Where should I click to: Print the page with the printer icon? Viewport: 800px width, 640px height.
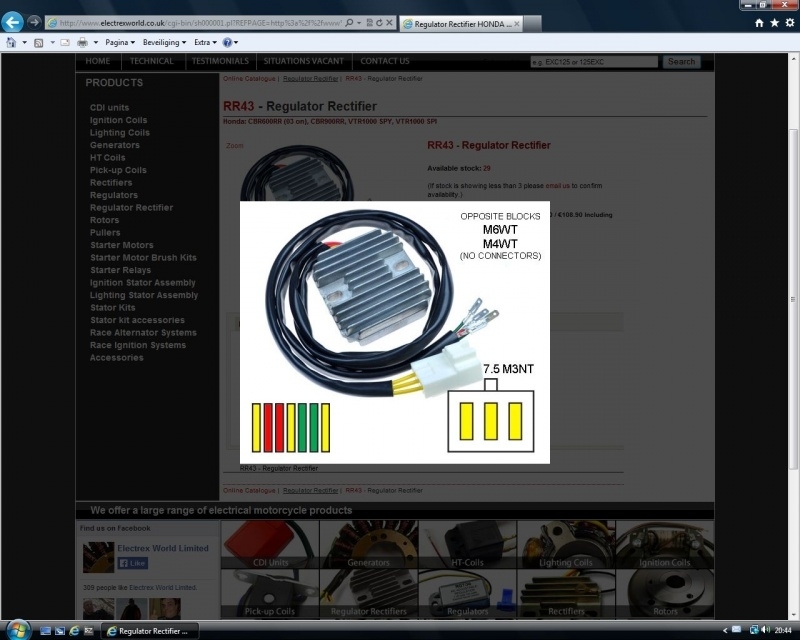coord(82,42)
